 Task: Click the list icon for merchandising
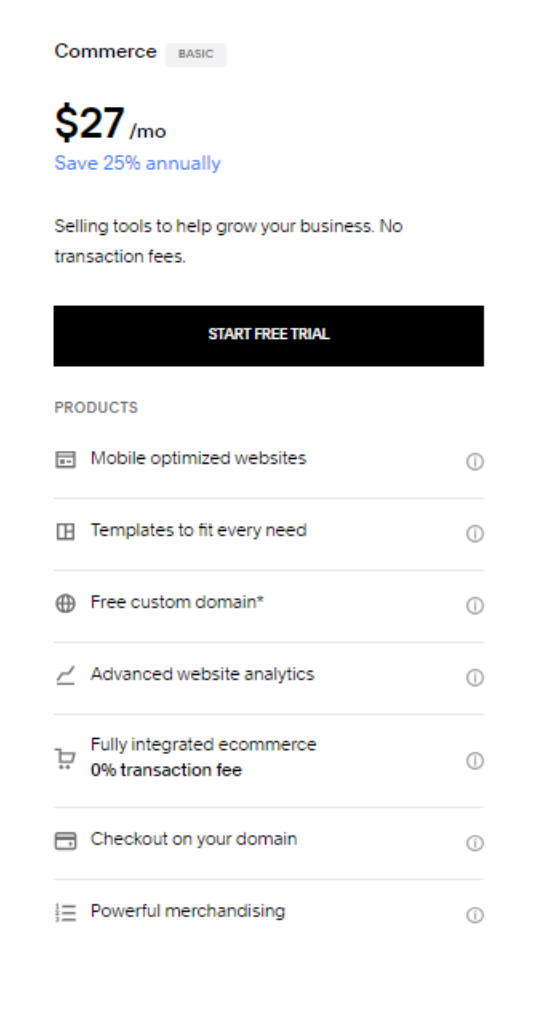click(x=65, y=913)
